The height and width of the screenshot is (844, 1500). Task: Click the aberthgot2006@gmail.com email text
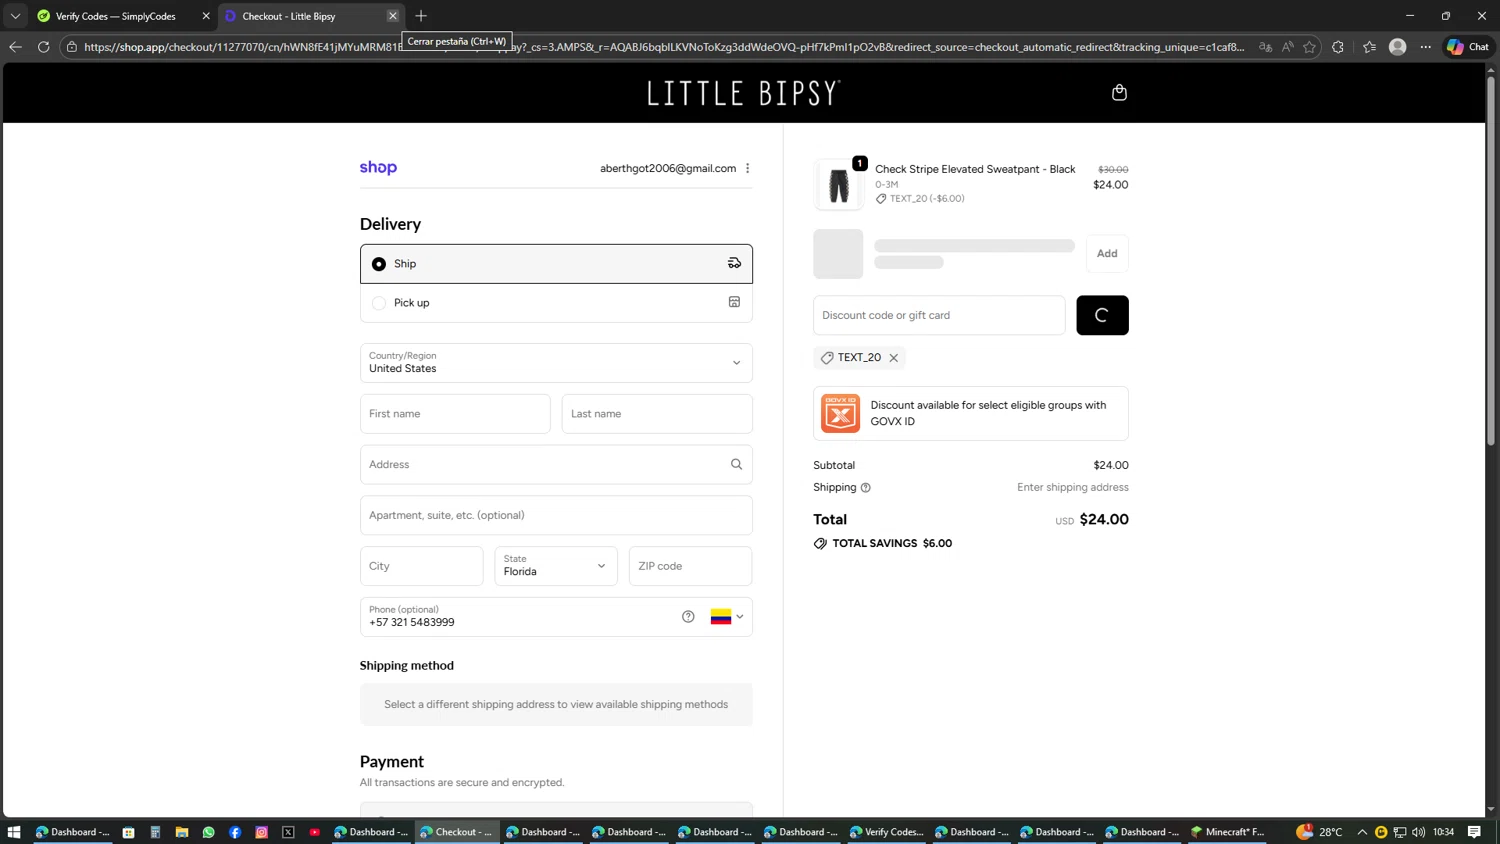[668, 168]
